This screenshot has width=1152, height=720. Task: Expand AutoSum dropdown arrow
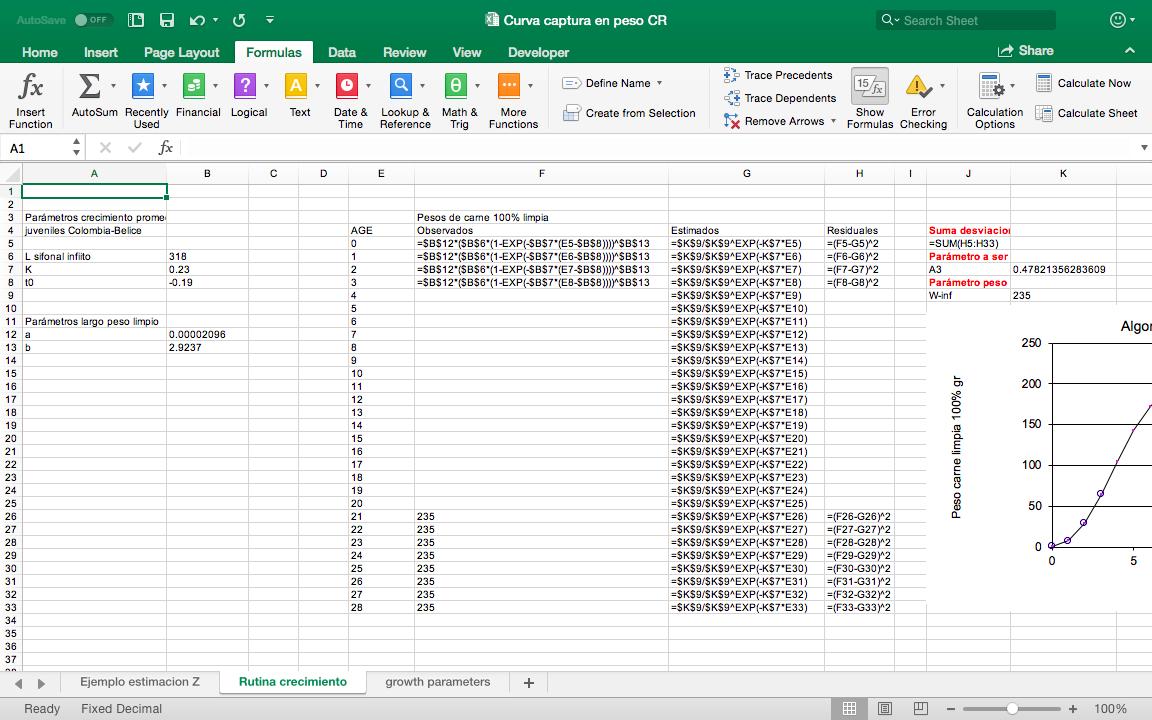click(x=113, y=86)
